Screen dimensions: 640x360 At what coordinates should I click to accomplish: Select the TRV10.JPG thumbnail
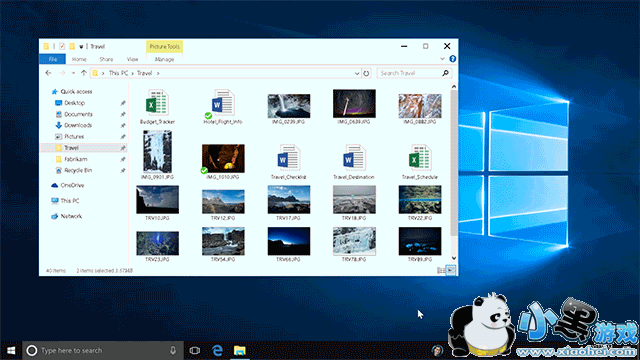157,200
